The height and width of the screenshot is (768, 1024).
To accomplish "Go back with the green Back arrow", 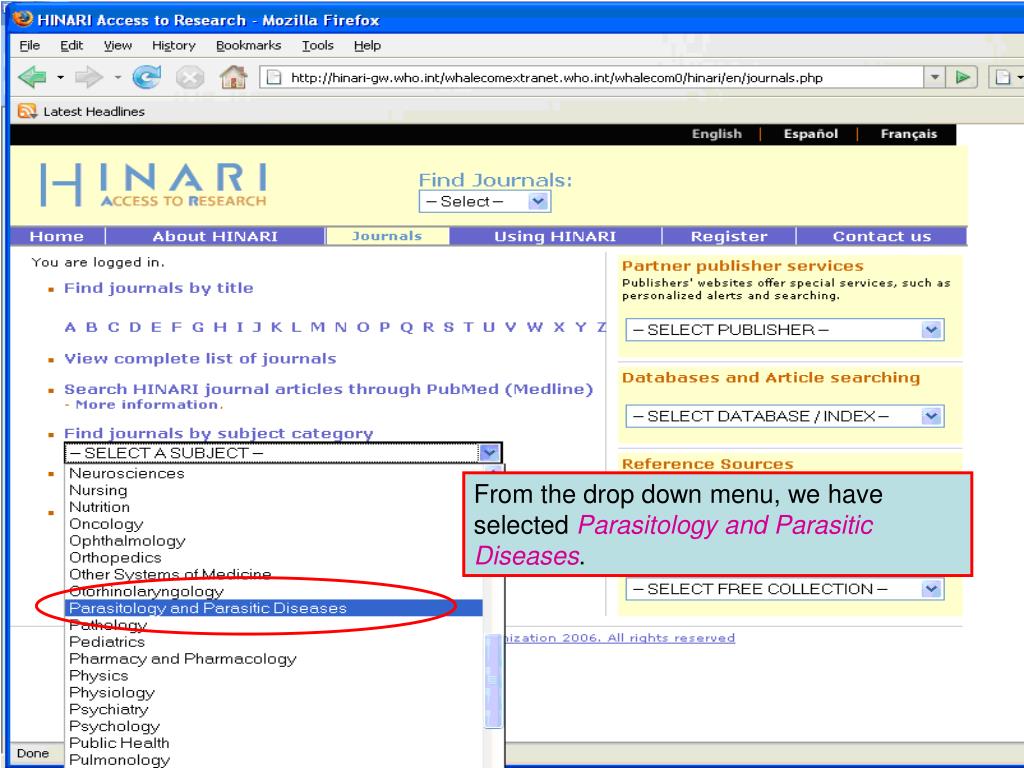I will (x=33, y=78).
